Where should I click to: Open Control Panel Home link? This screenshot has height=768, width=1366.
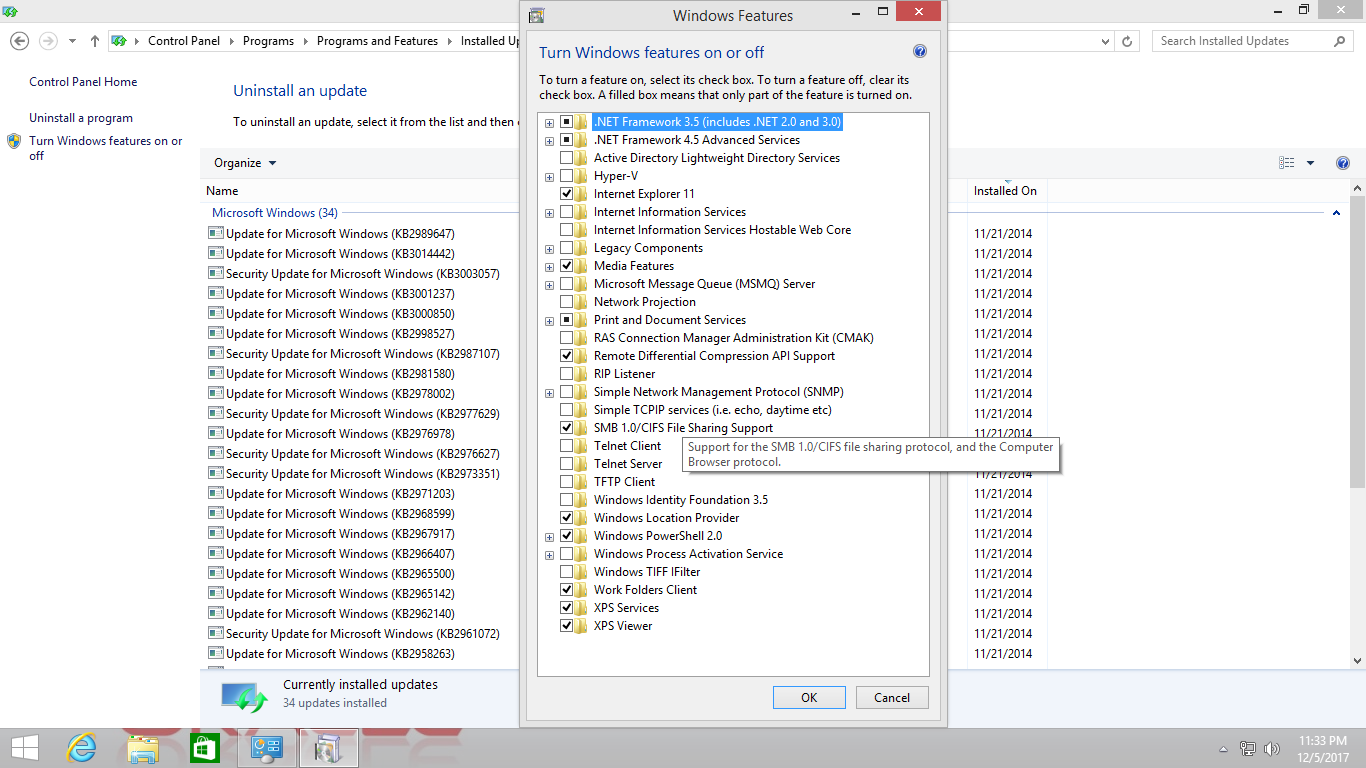pos(83,82)
